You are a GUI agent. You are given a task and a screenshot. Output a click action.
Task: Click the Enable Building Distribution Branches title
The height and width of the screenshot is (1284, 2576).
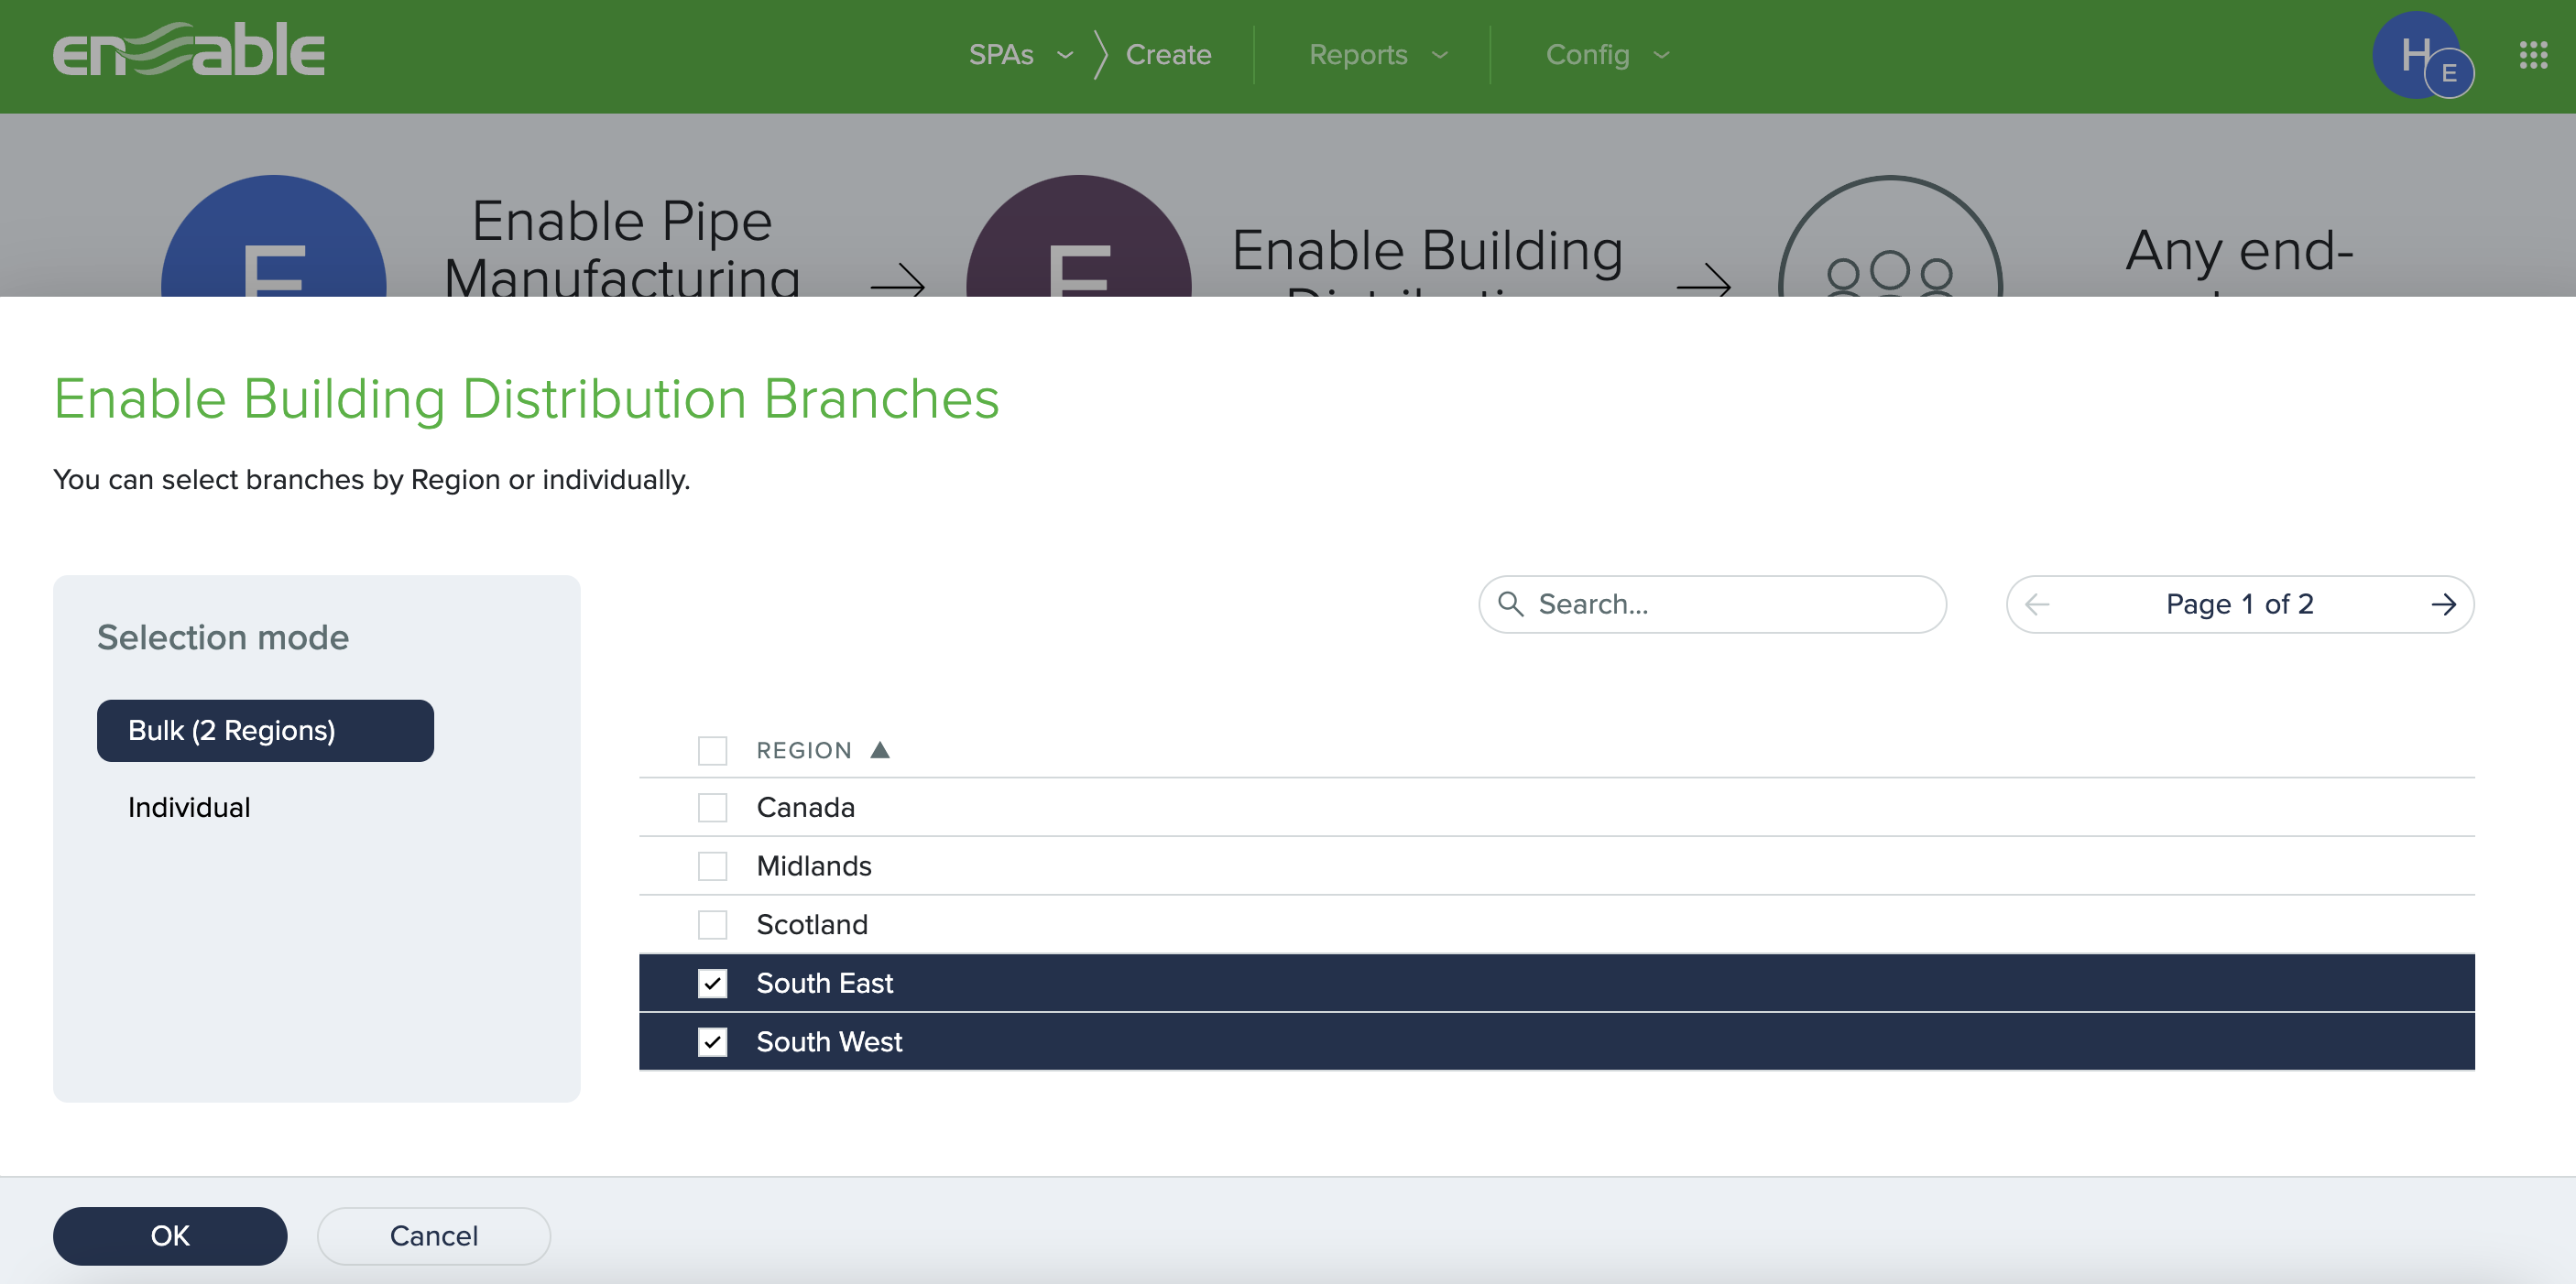526,399
